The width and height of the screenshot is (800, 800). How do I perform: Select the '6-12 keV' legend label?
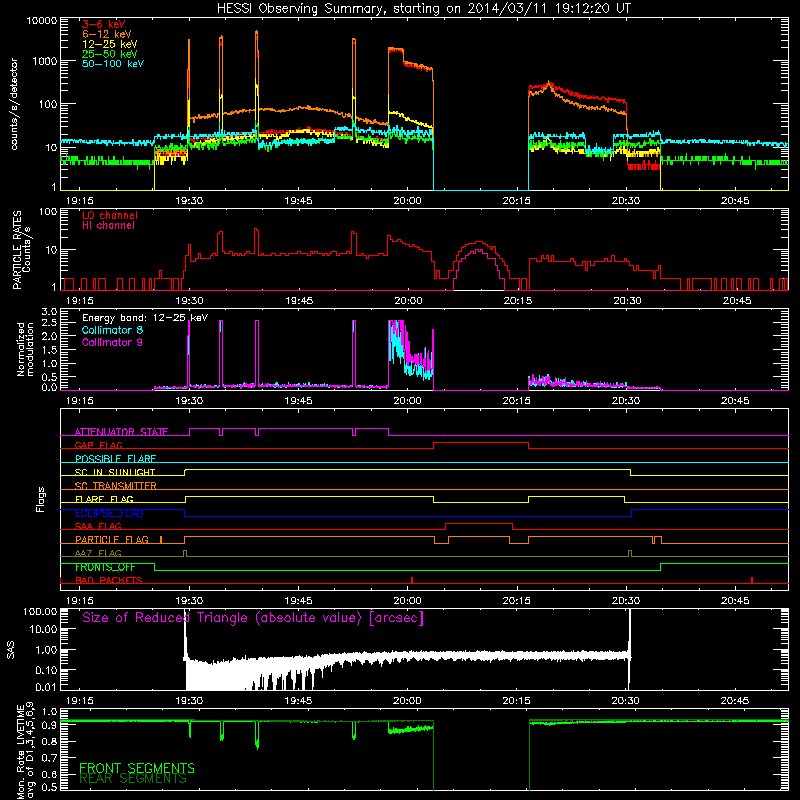107,34
